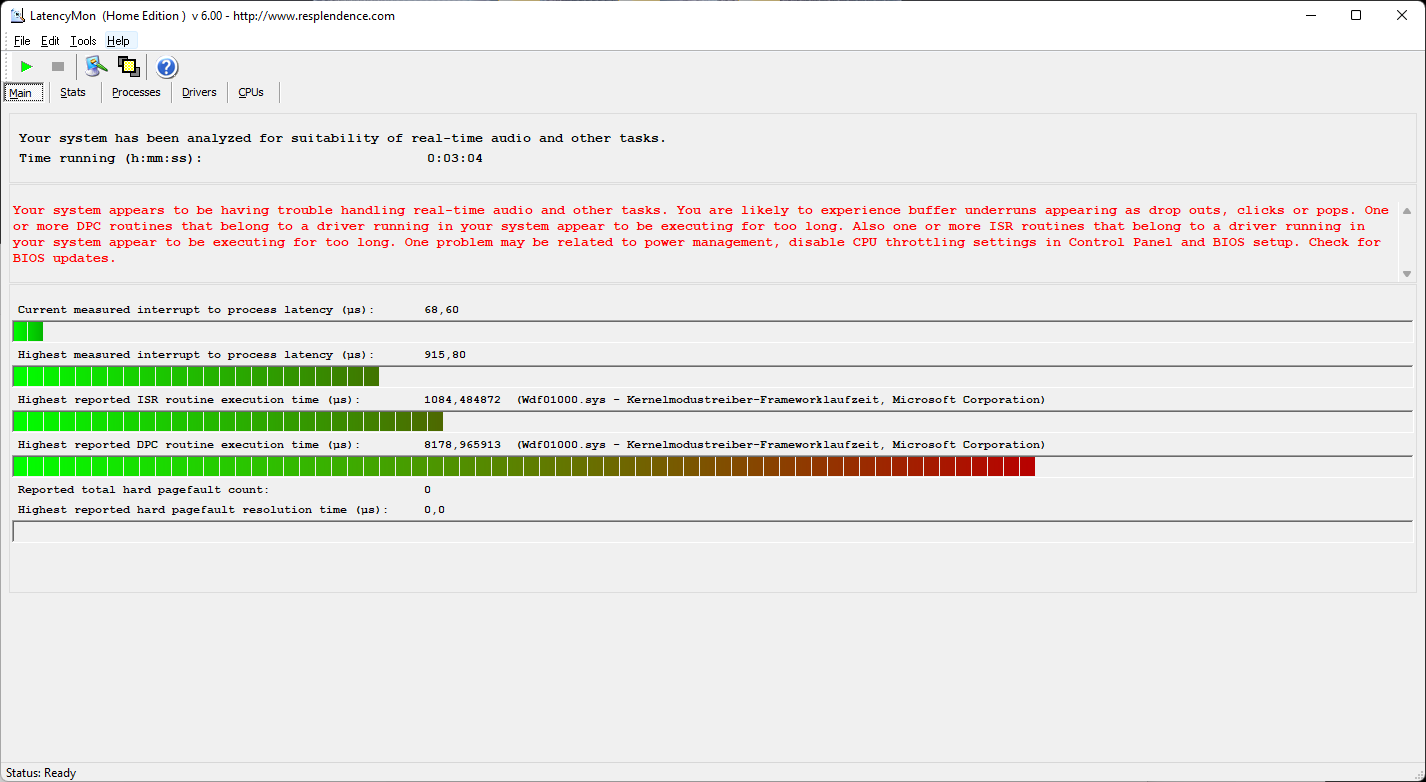Switch to the CPUs tab
Image resolution: width=1426 pixels, height=782 pixels.
click(251, 93)
